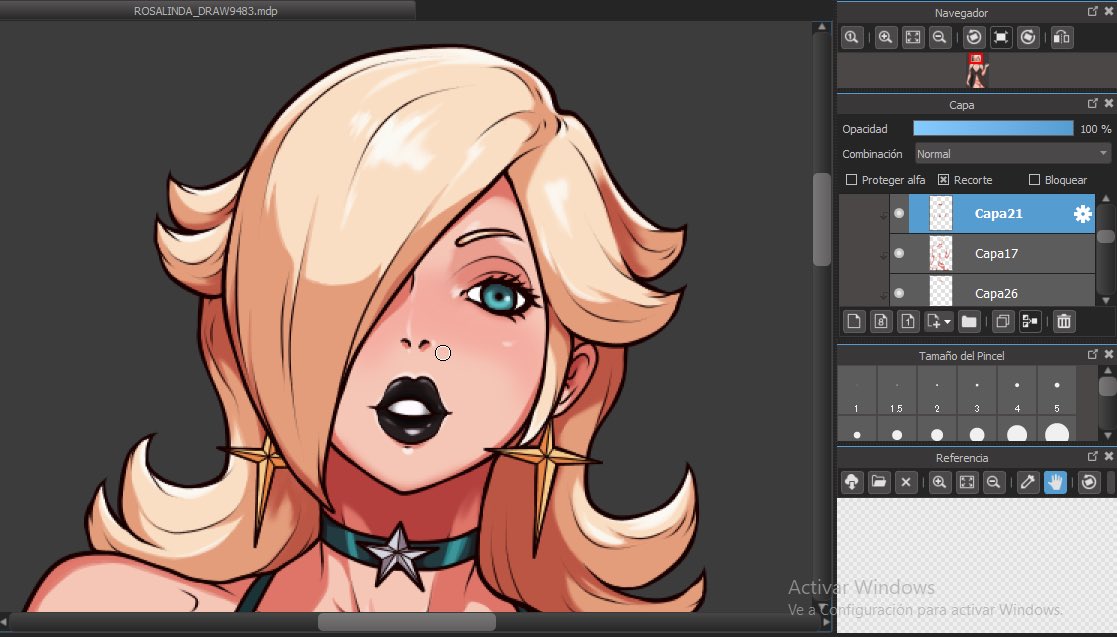Uncheck the Recorte checkbox

[x=943, y=180]
